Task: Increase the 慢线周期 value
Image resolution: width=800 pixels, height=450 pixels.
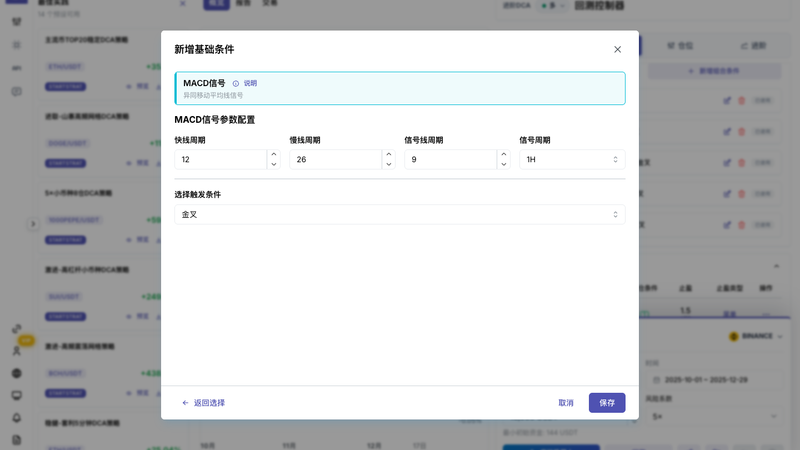Action: (389, 155)
